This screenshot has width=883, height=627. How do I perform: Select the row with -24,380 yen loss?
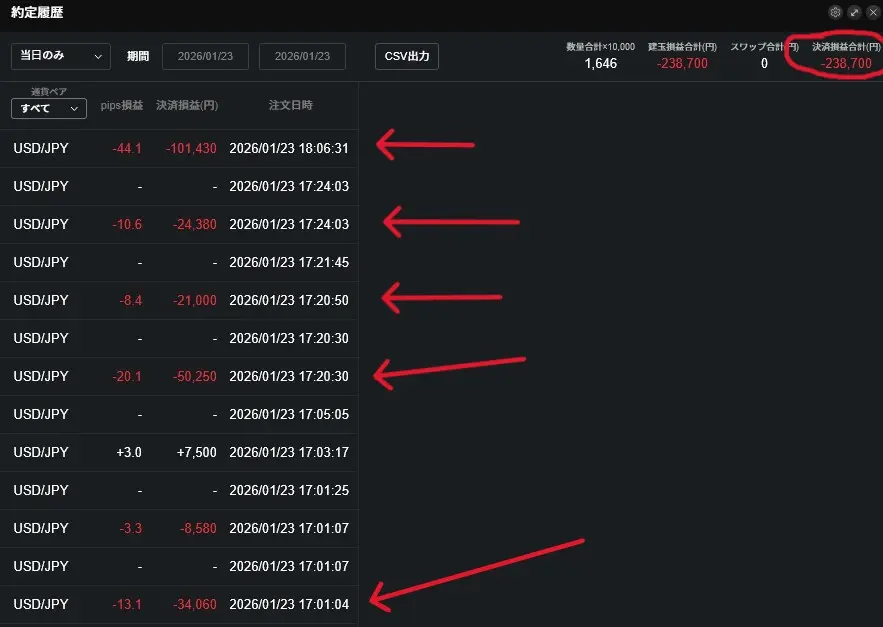(x=180, y=224)
